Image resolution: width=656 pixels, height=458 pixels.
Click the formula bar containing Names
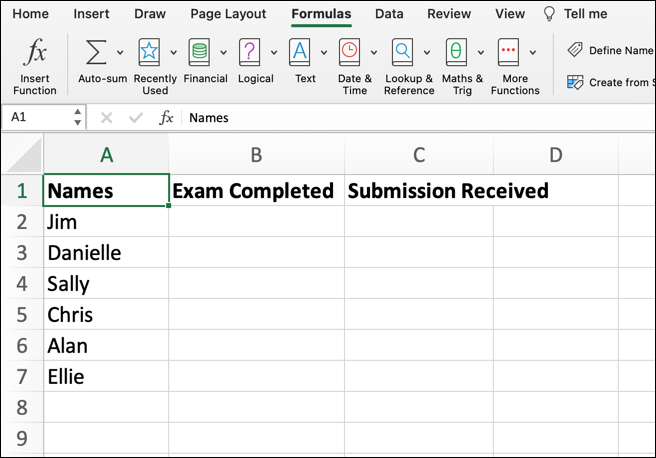click(x=418, y=118)
